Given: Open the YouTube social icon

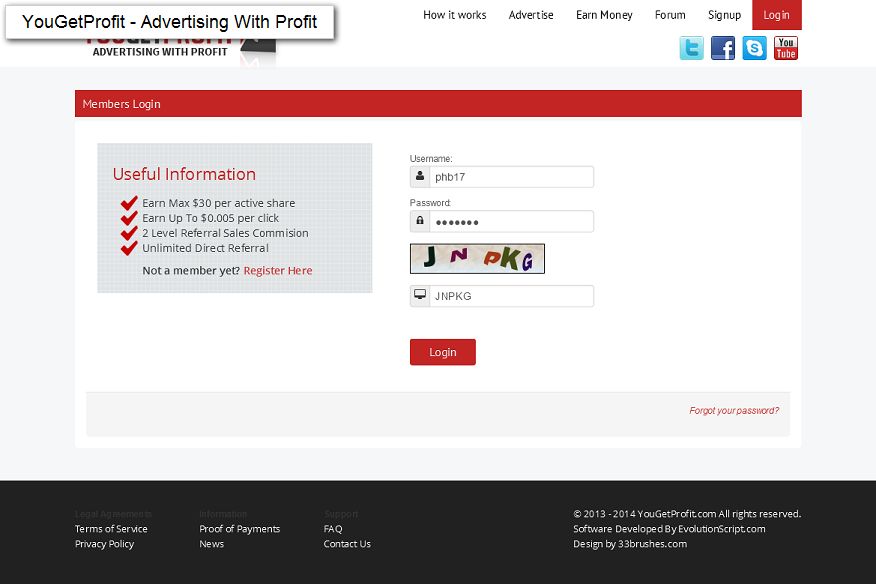Looking at the screenshot, I should pos(786,48).
